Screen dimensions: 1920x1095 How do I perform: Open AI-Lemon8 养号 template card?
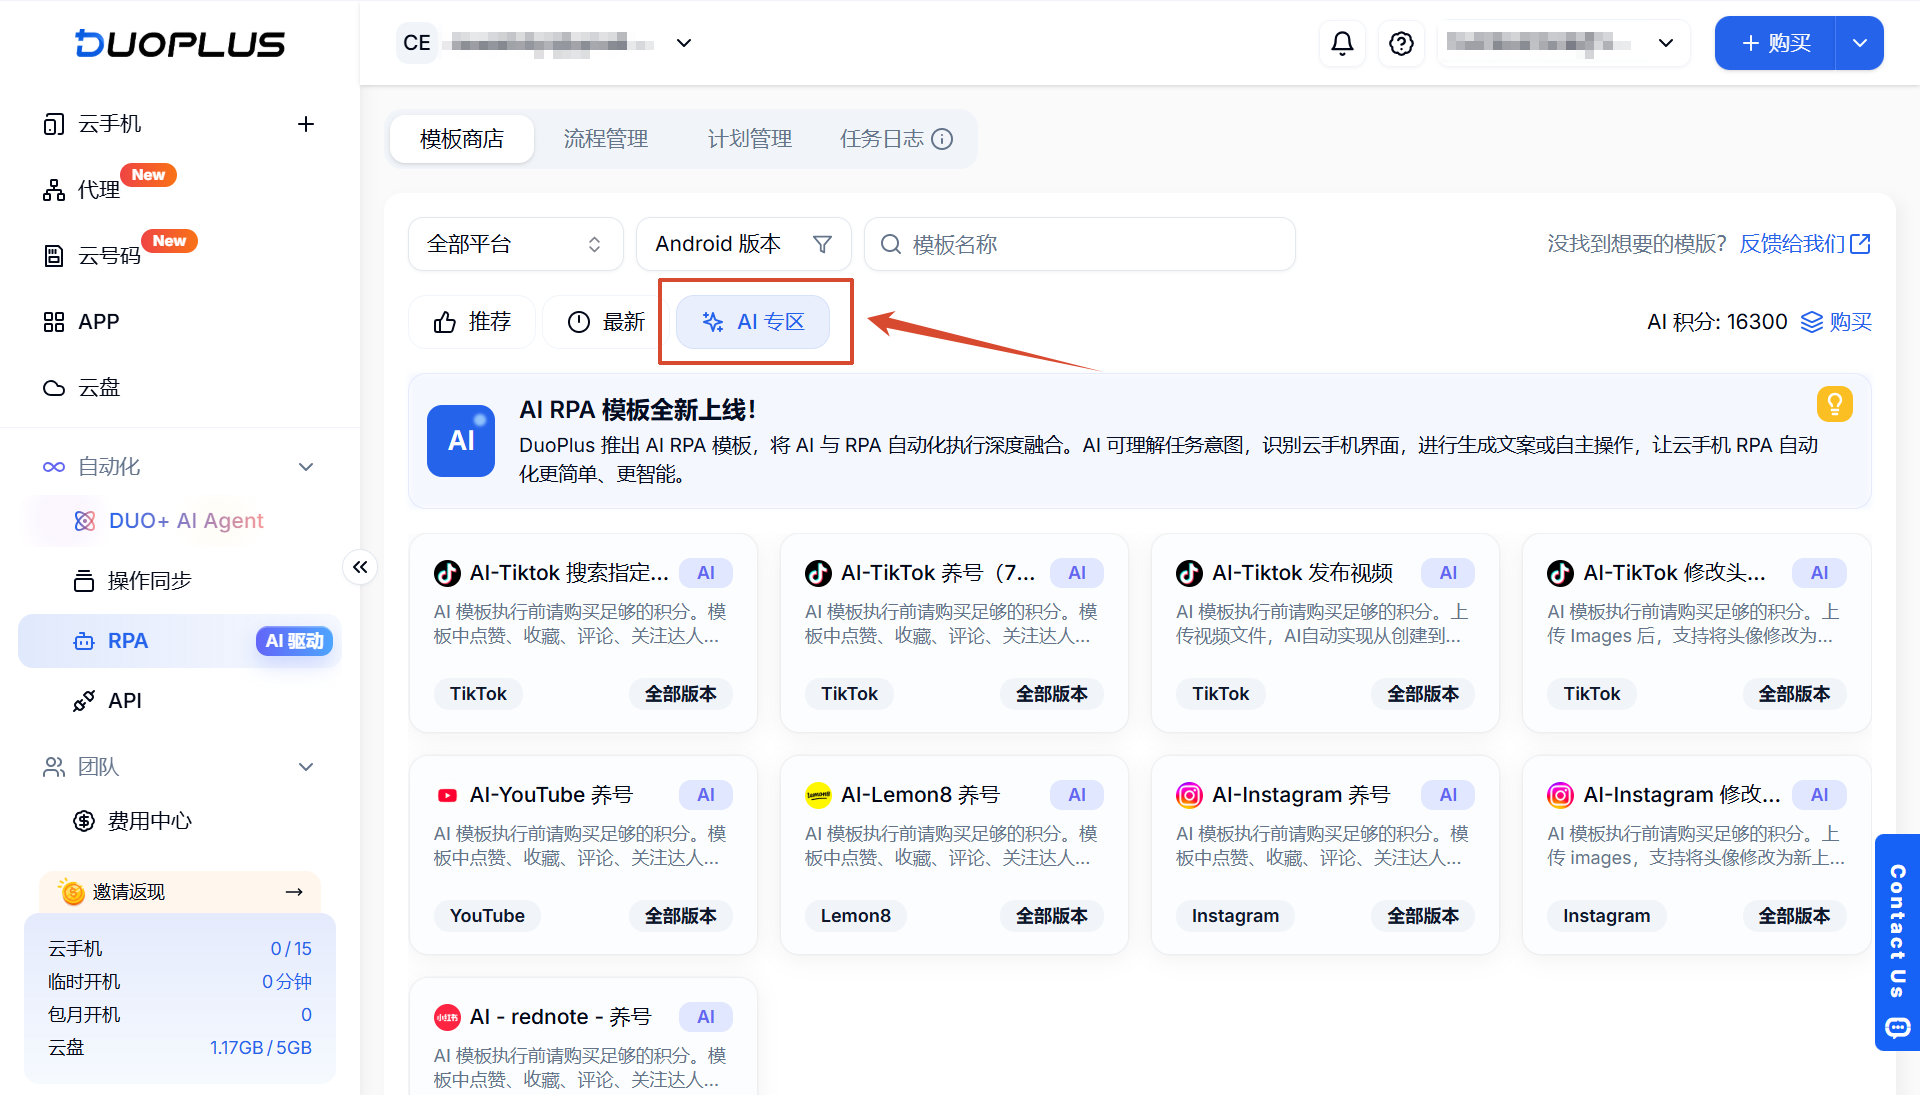coord(954,855)
